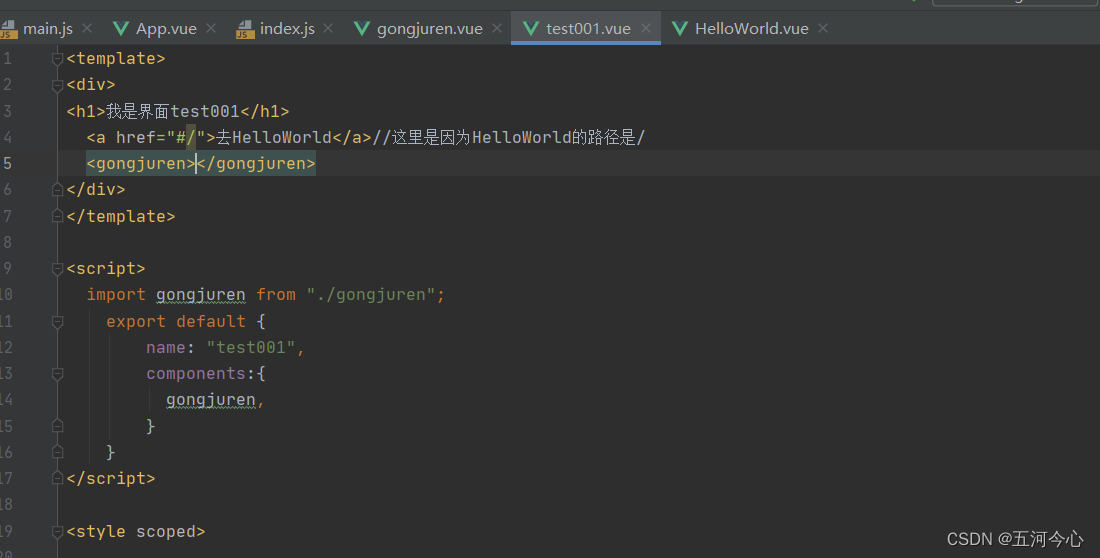Fold at the closing </div> marker
The height and width of the screenshot is (558, 1100).
tap(58, 190)
